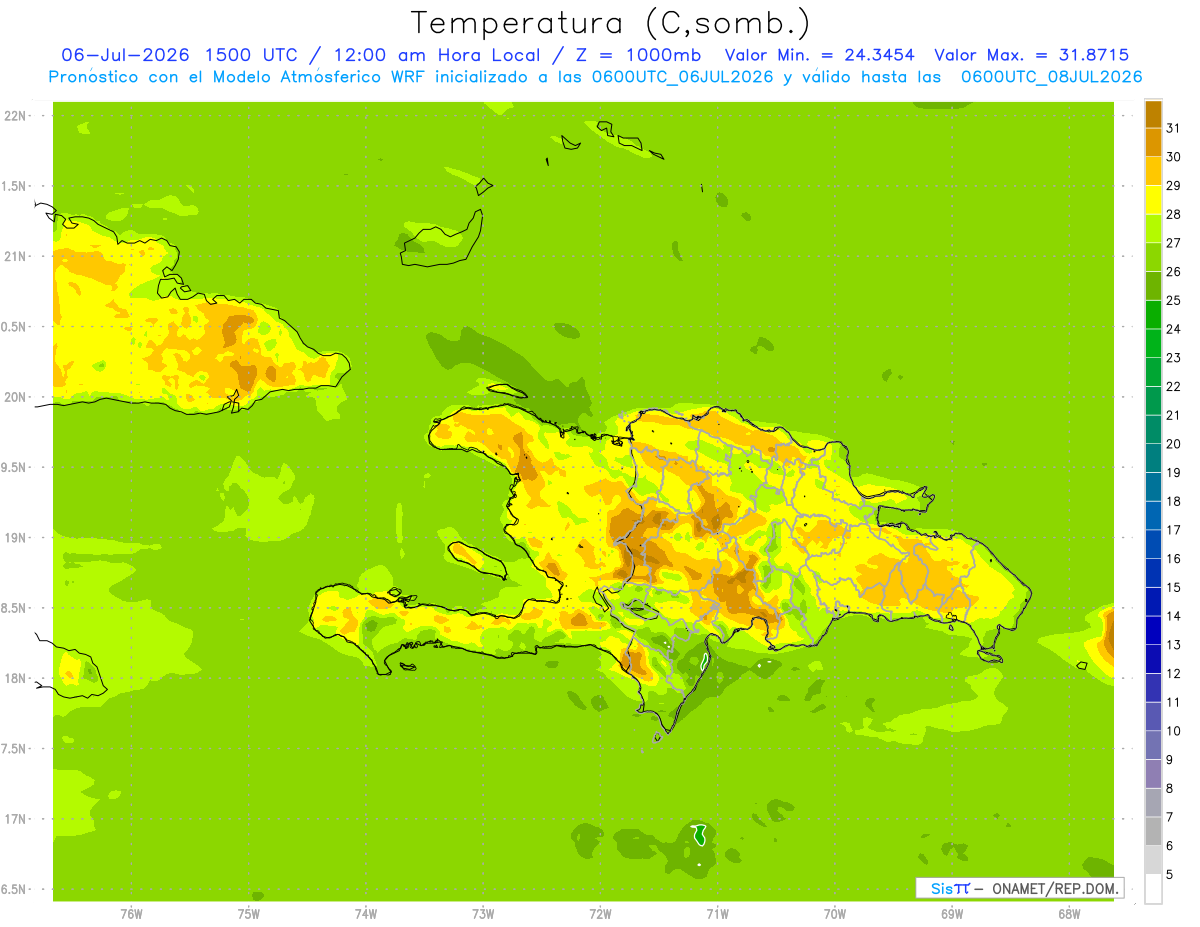Click the purple legend swatch between 8 and 9

click(x=1153, y=774)
